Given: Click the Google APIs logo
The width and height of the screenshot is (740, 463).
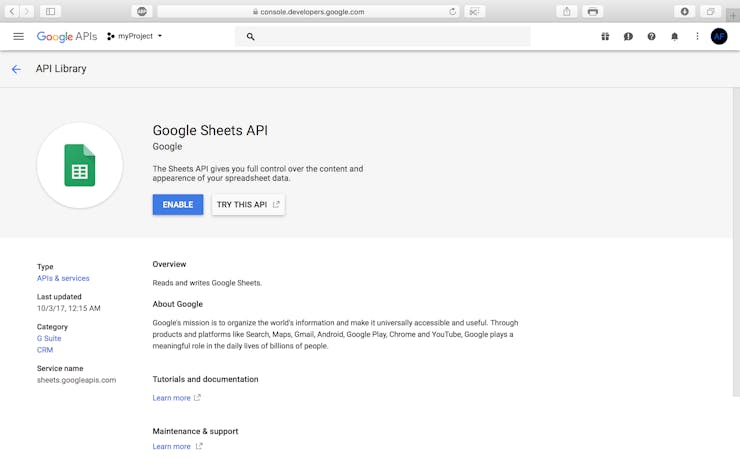Looking at the screenshot, I should (67, 36).
